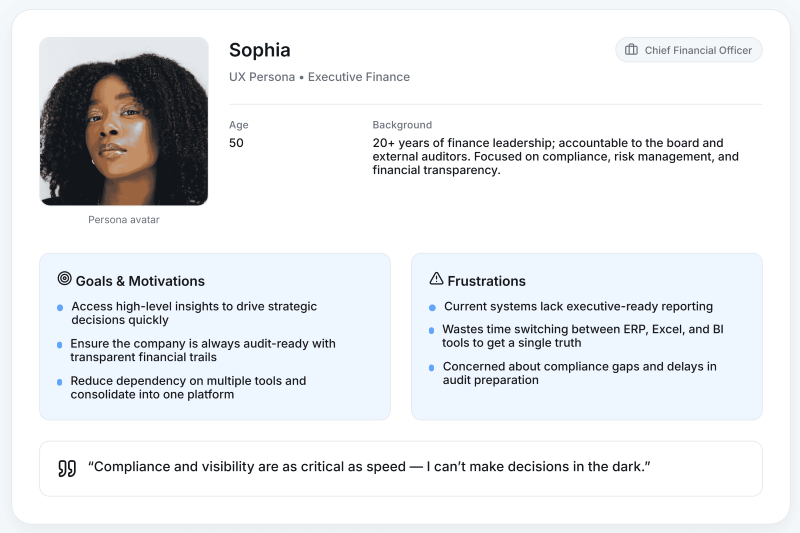Click the Frustrations heading
The height and width of the screenshot is (533, 800).
pos(486,281)
